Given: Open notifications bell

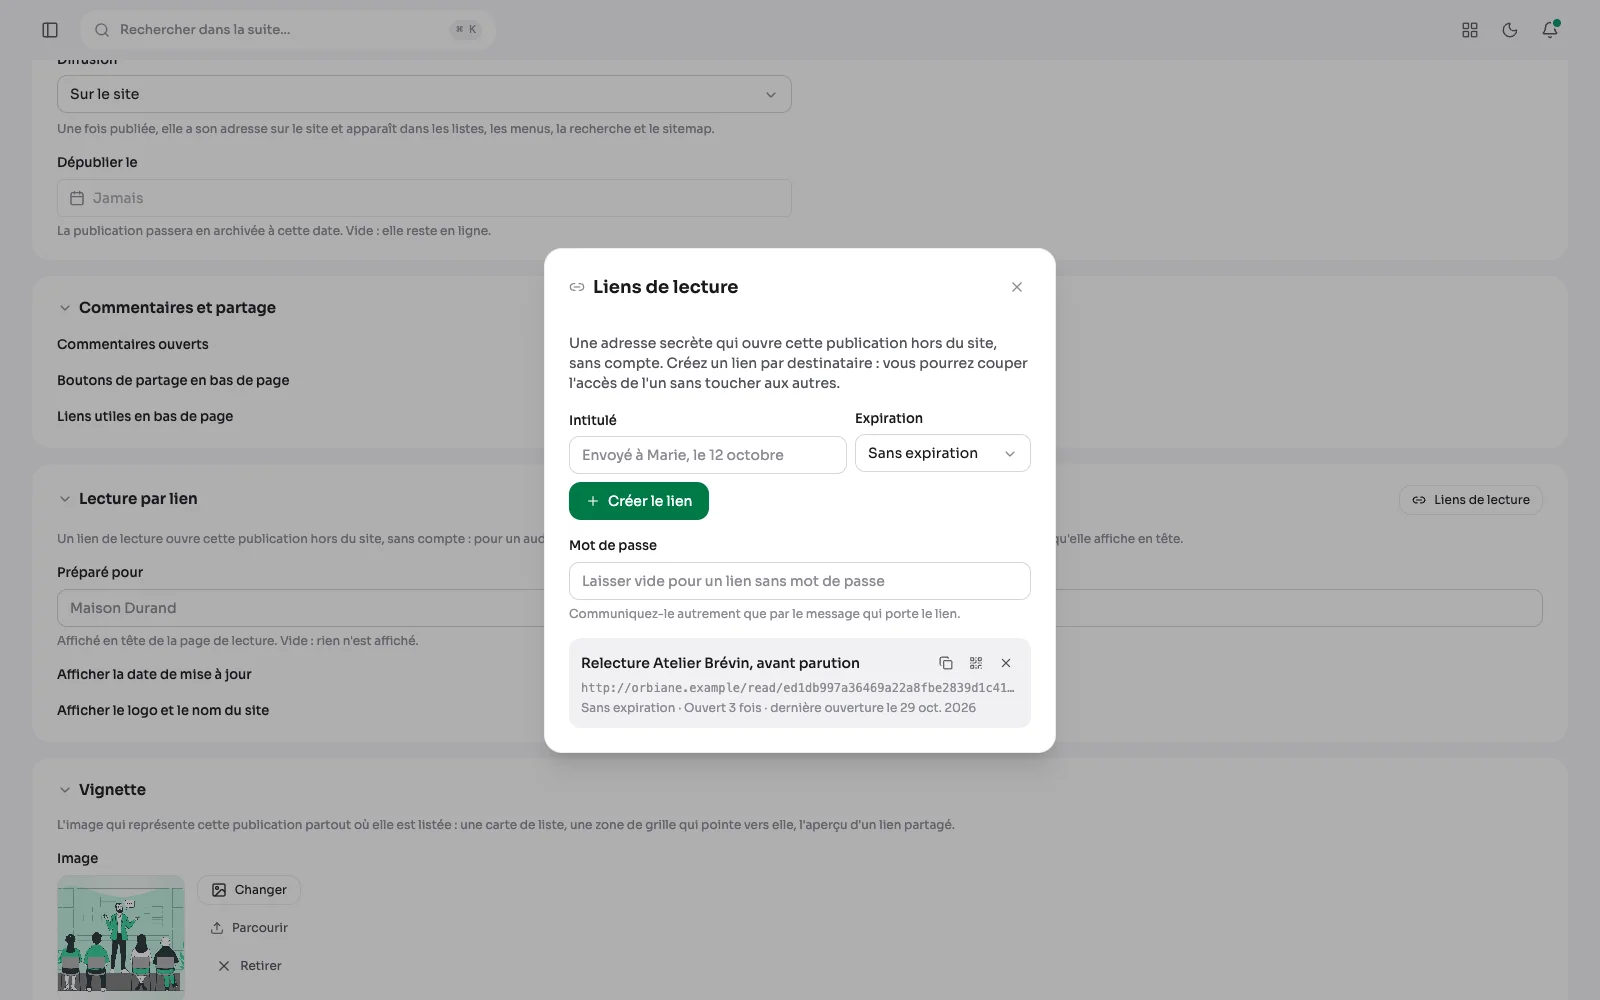Looking at the screenshot, I should click(x=1550, y=30).
